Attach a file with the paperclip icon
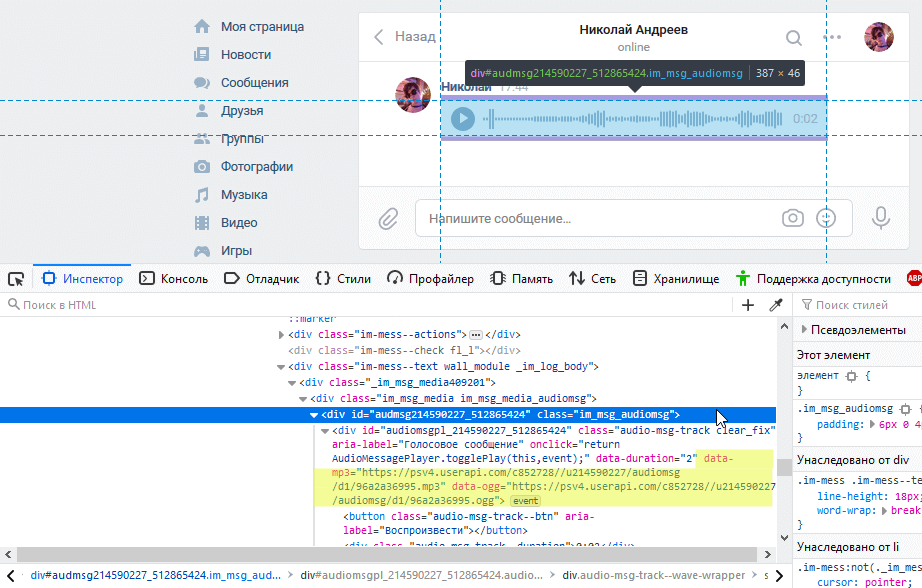 point(388,219)
